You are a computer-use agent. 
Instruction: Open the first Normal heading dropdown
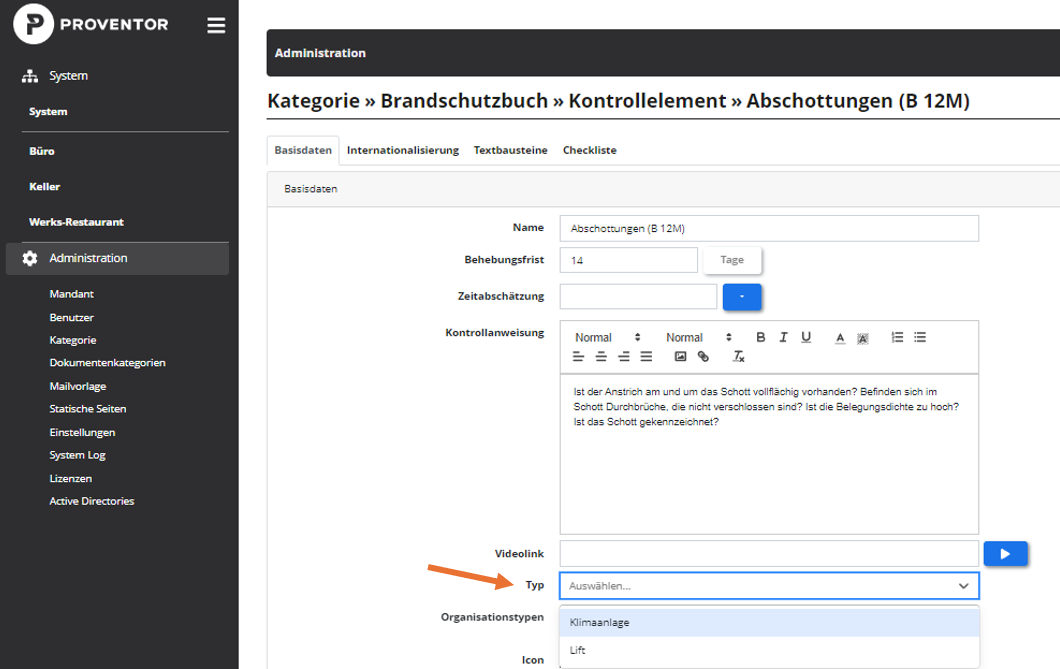point(607,337)
